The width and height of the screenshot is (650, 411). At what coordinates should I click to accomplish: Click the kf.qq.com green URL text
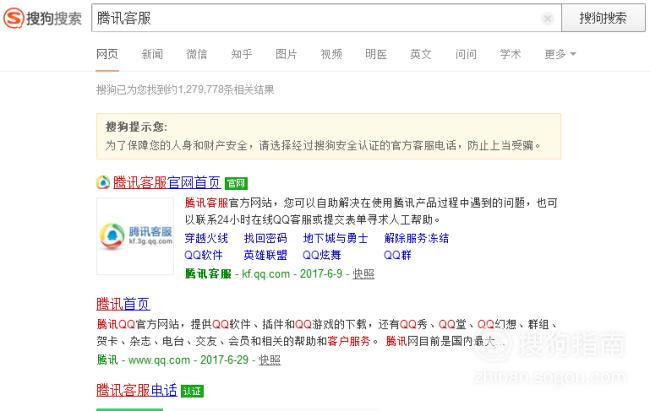pyautogui.click(x=266, y=274)
